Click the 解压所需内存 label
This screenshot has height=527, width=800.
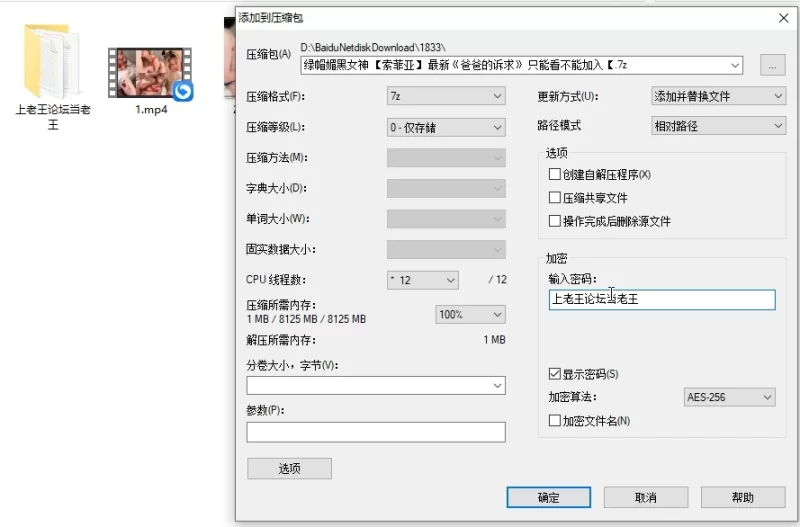(281, 340)
